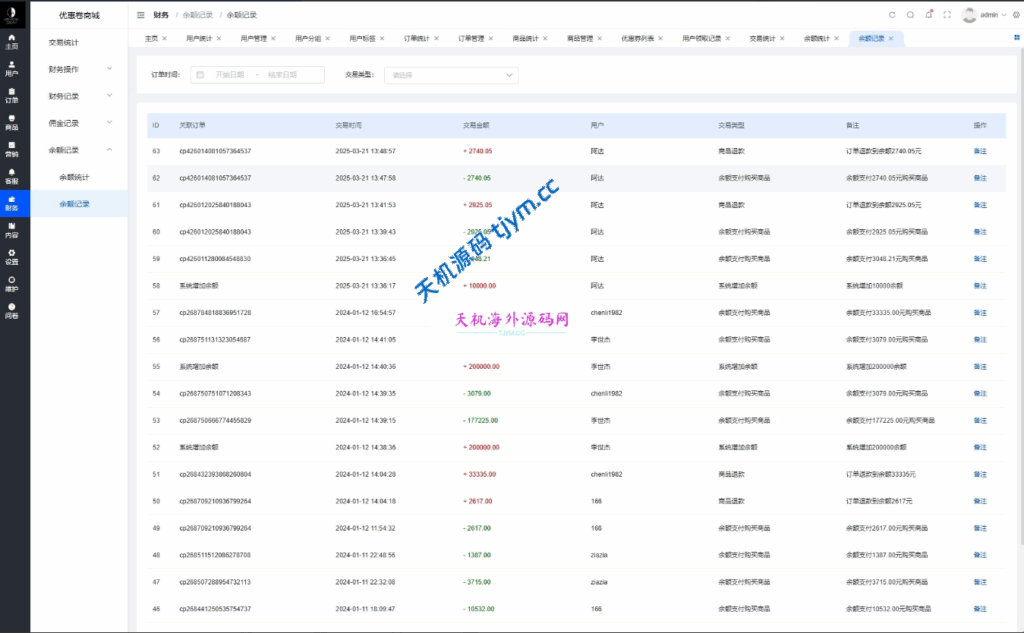Toggle fullscreen mode icon

pyautogui.click(x=947, y=15)
